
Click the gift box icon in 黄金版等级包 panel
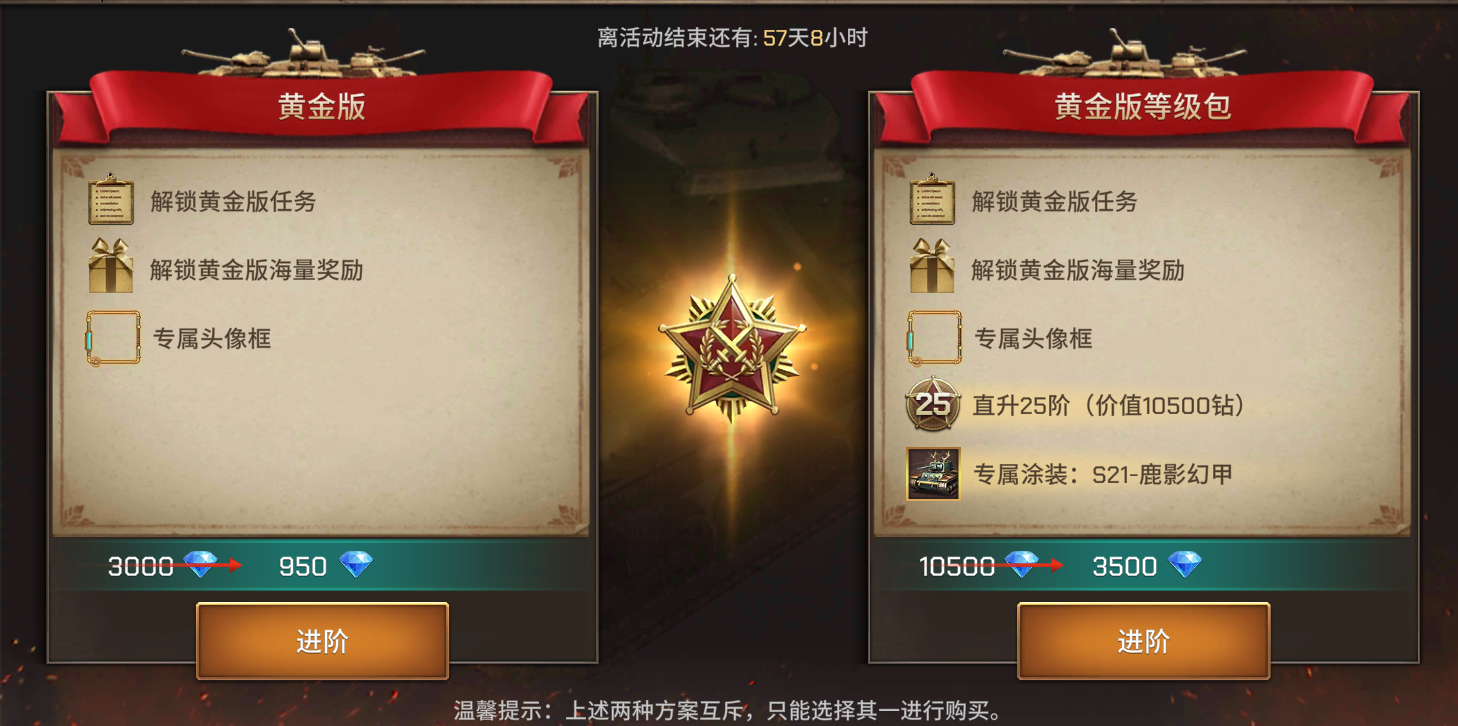(932, 269)
